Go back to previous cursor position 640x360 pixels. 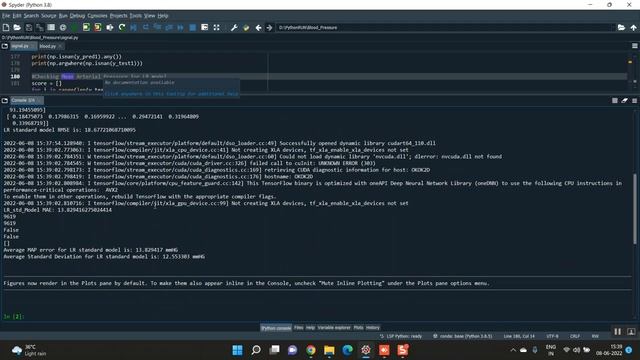coord(258,27)
